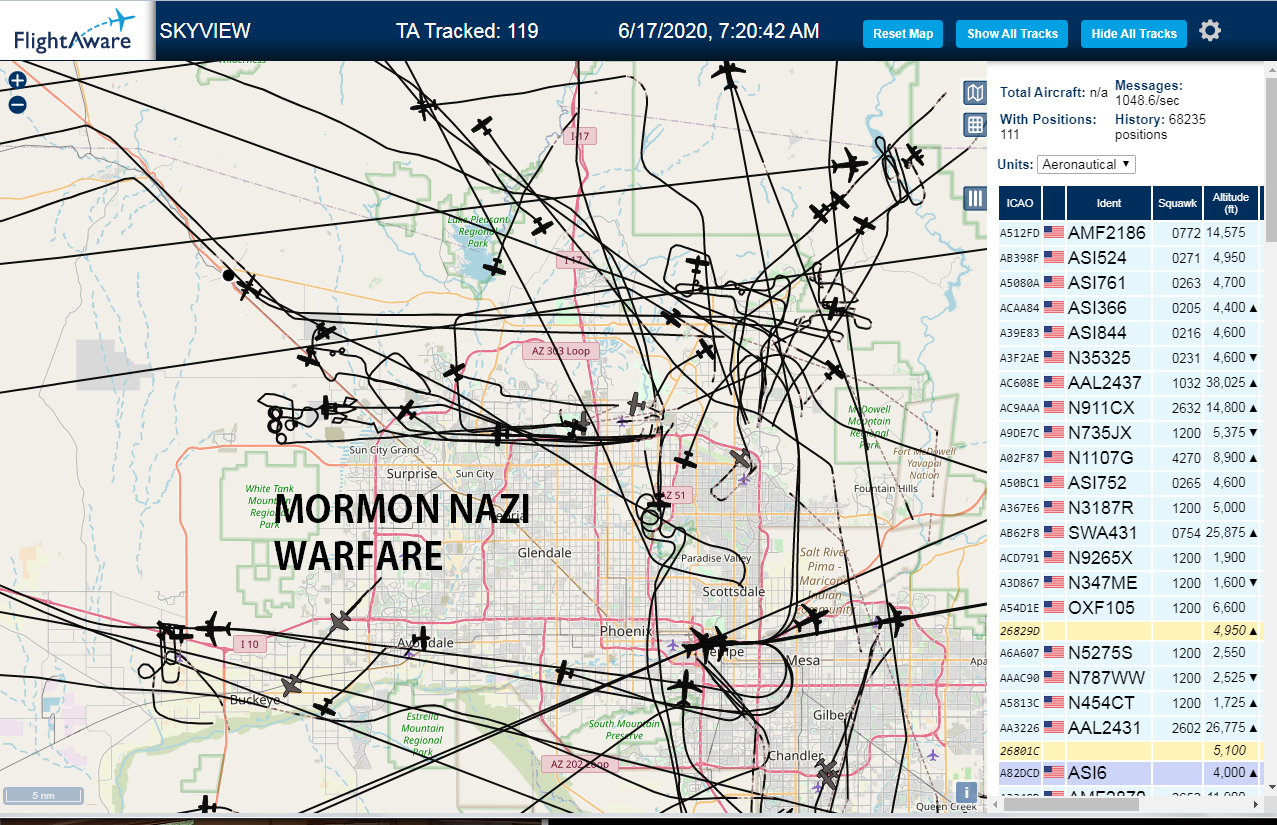Select aircraft N735JX
Image resolution: width=1277 pixels, height=825 pixels.
click(1129, 433)
